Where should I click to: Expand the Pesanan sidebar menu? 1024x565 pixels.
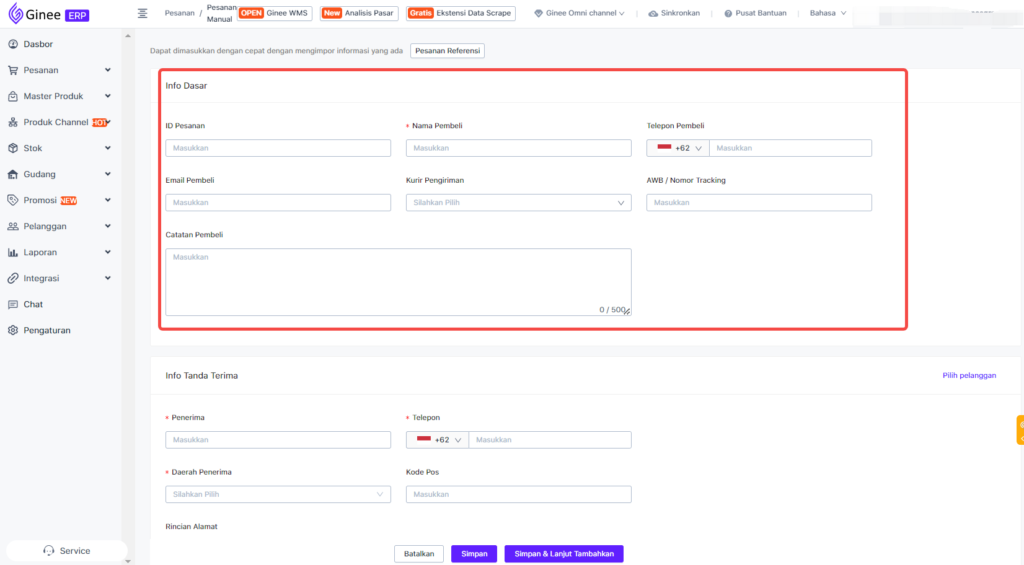point(108,70)
